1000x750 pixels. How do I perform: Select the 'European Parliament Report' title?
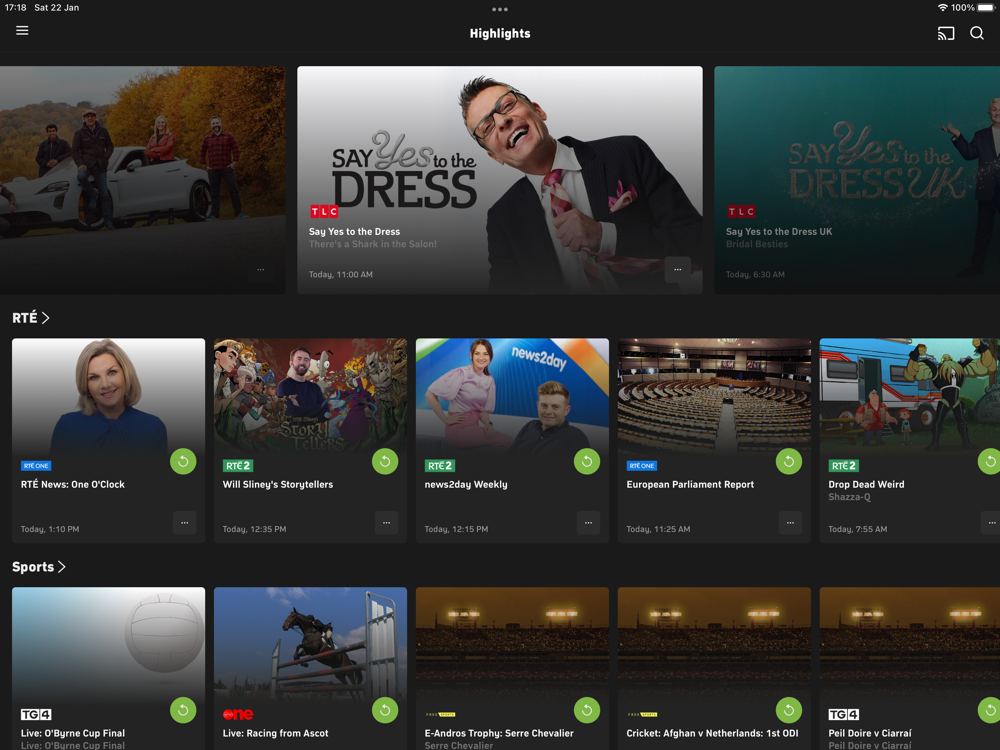tap(690, 484)
